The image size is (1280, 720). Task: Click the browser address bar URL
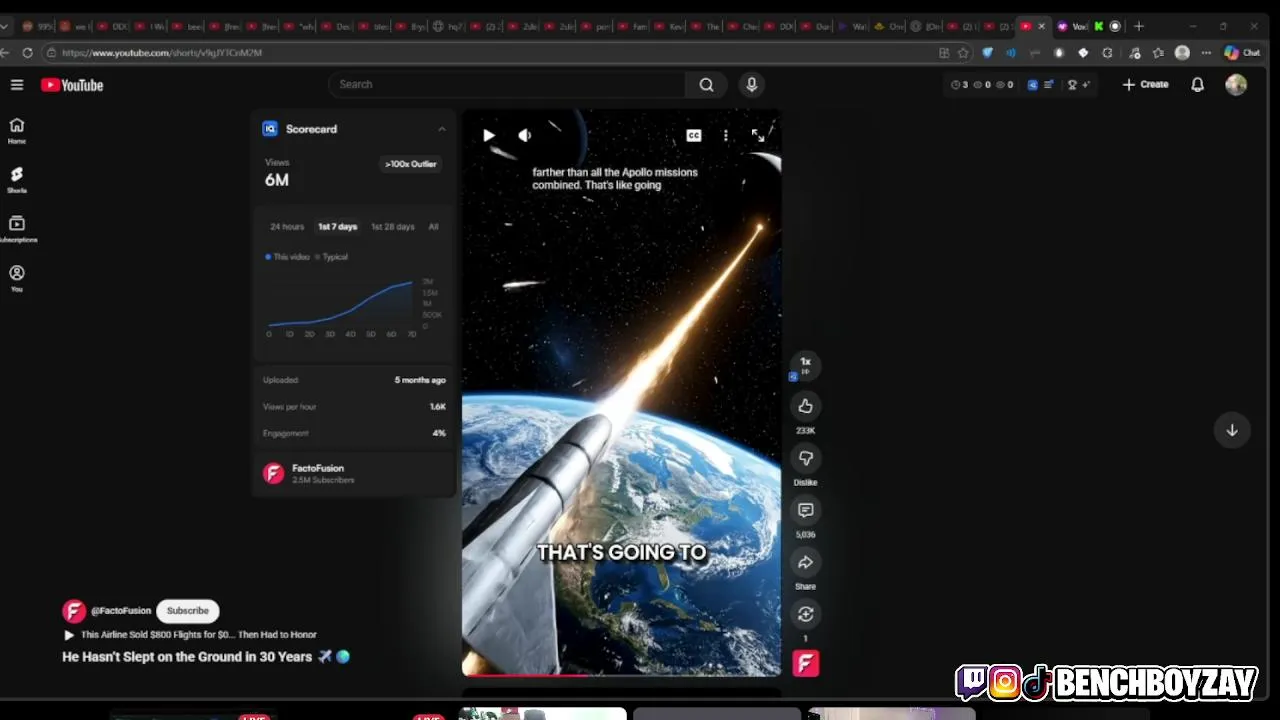161,53
